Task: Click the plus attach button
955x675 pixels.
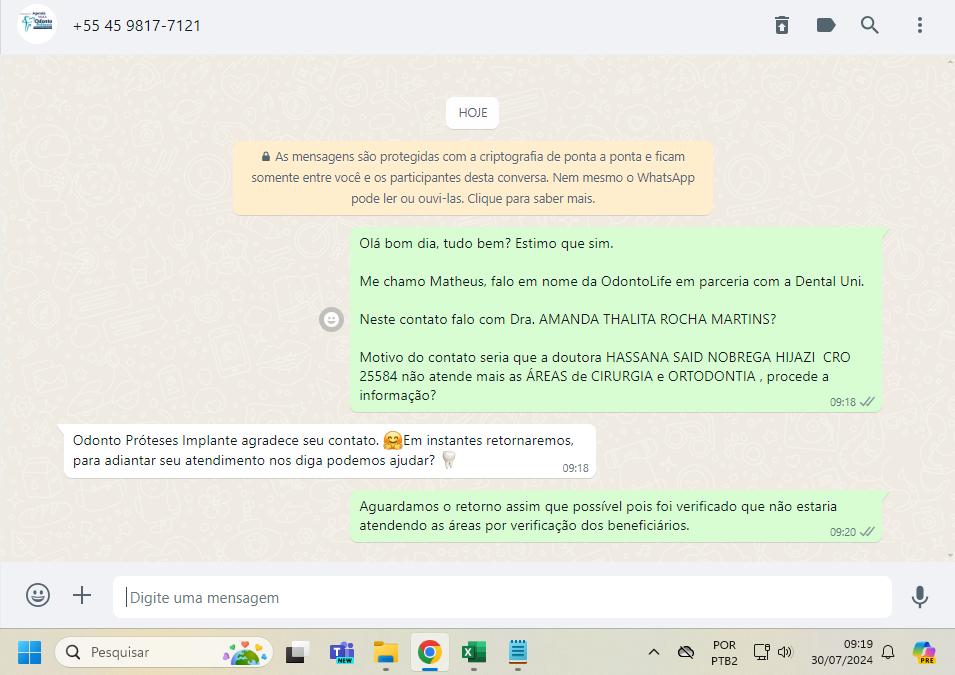Action: (x=82, y=596)
